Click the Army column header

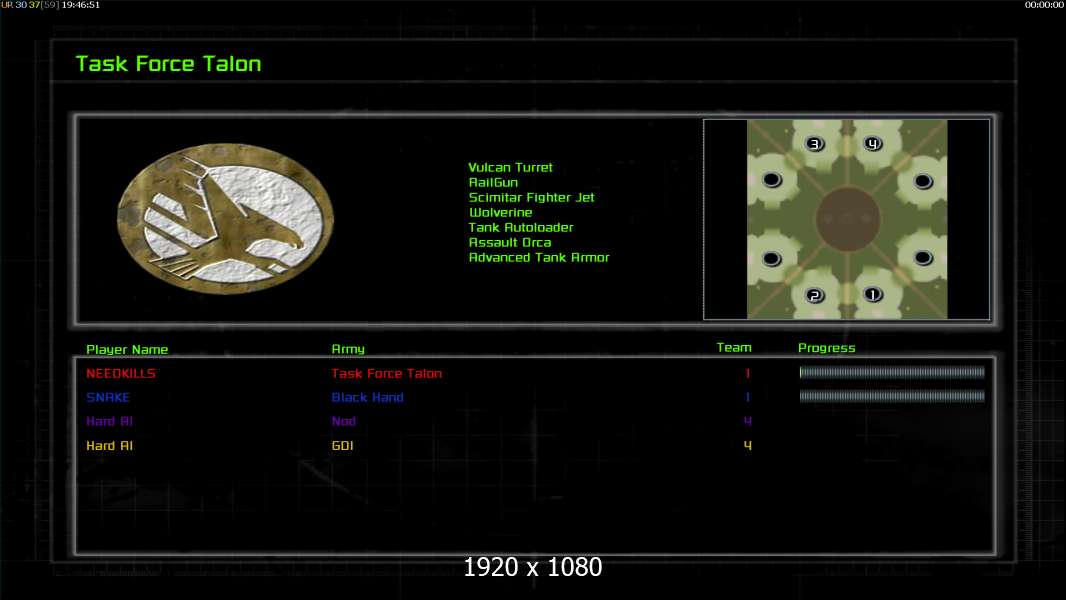348,349
